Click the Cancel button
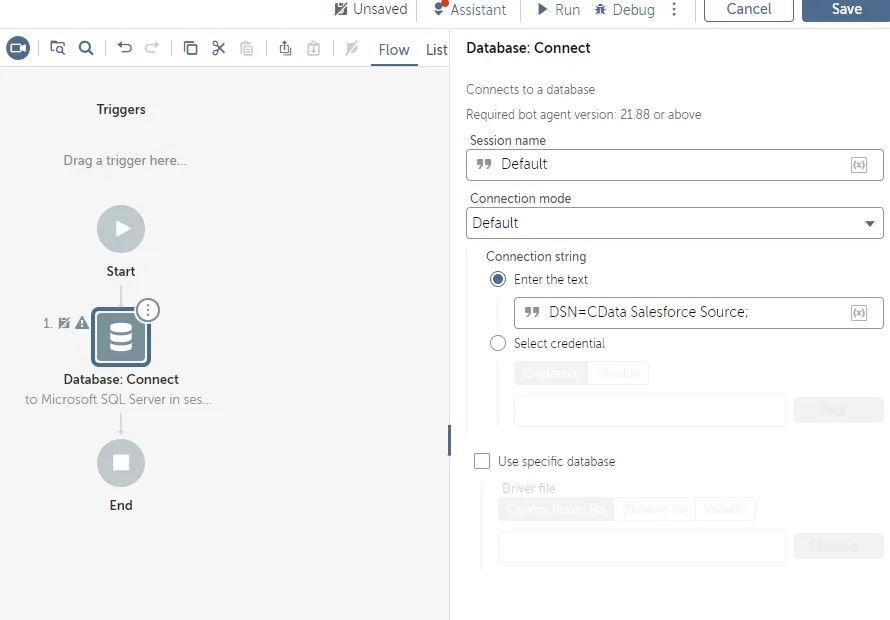 (x=748, y=10)
